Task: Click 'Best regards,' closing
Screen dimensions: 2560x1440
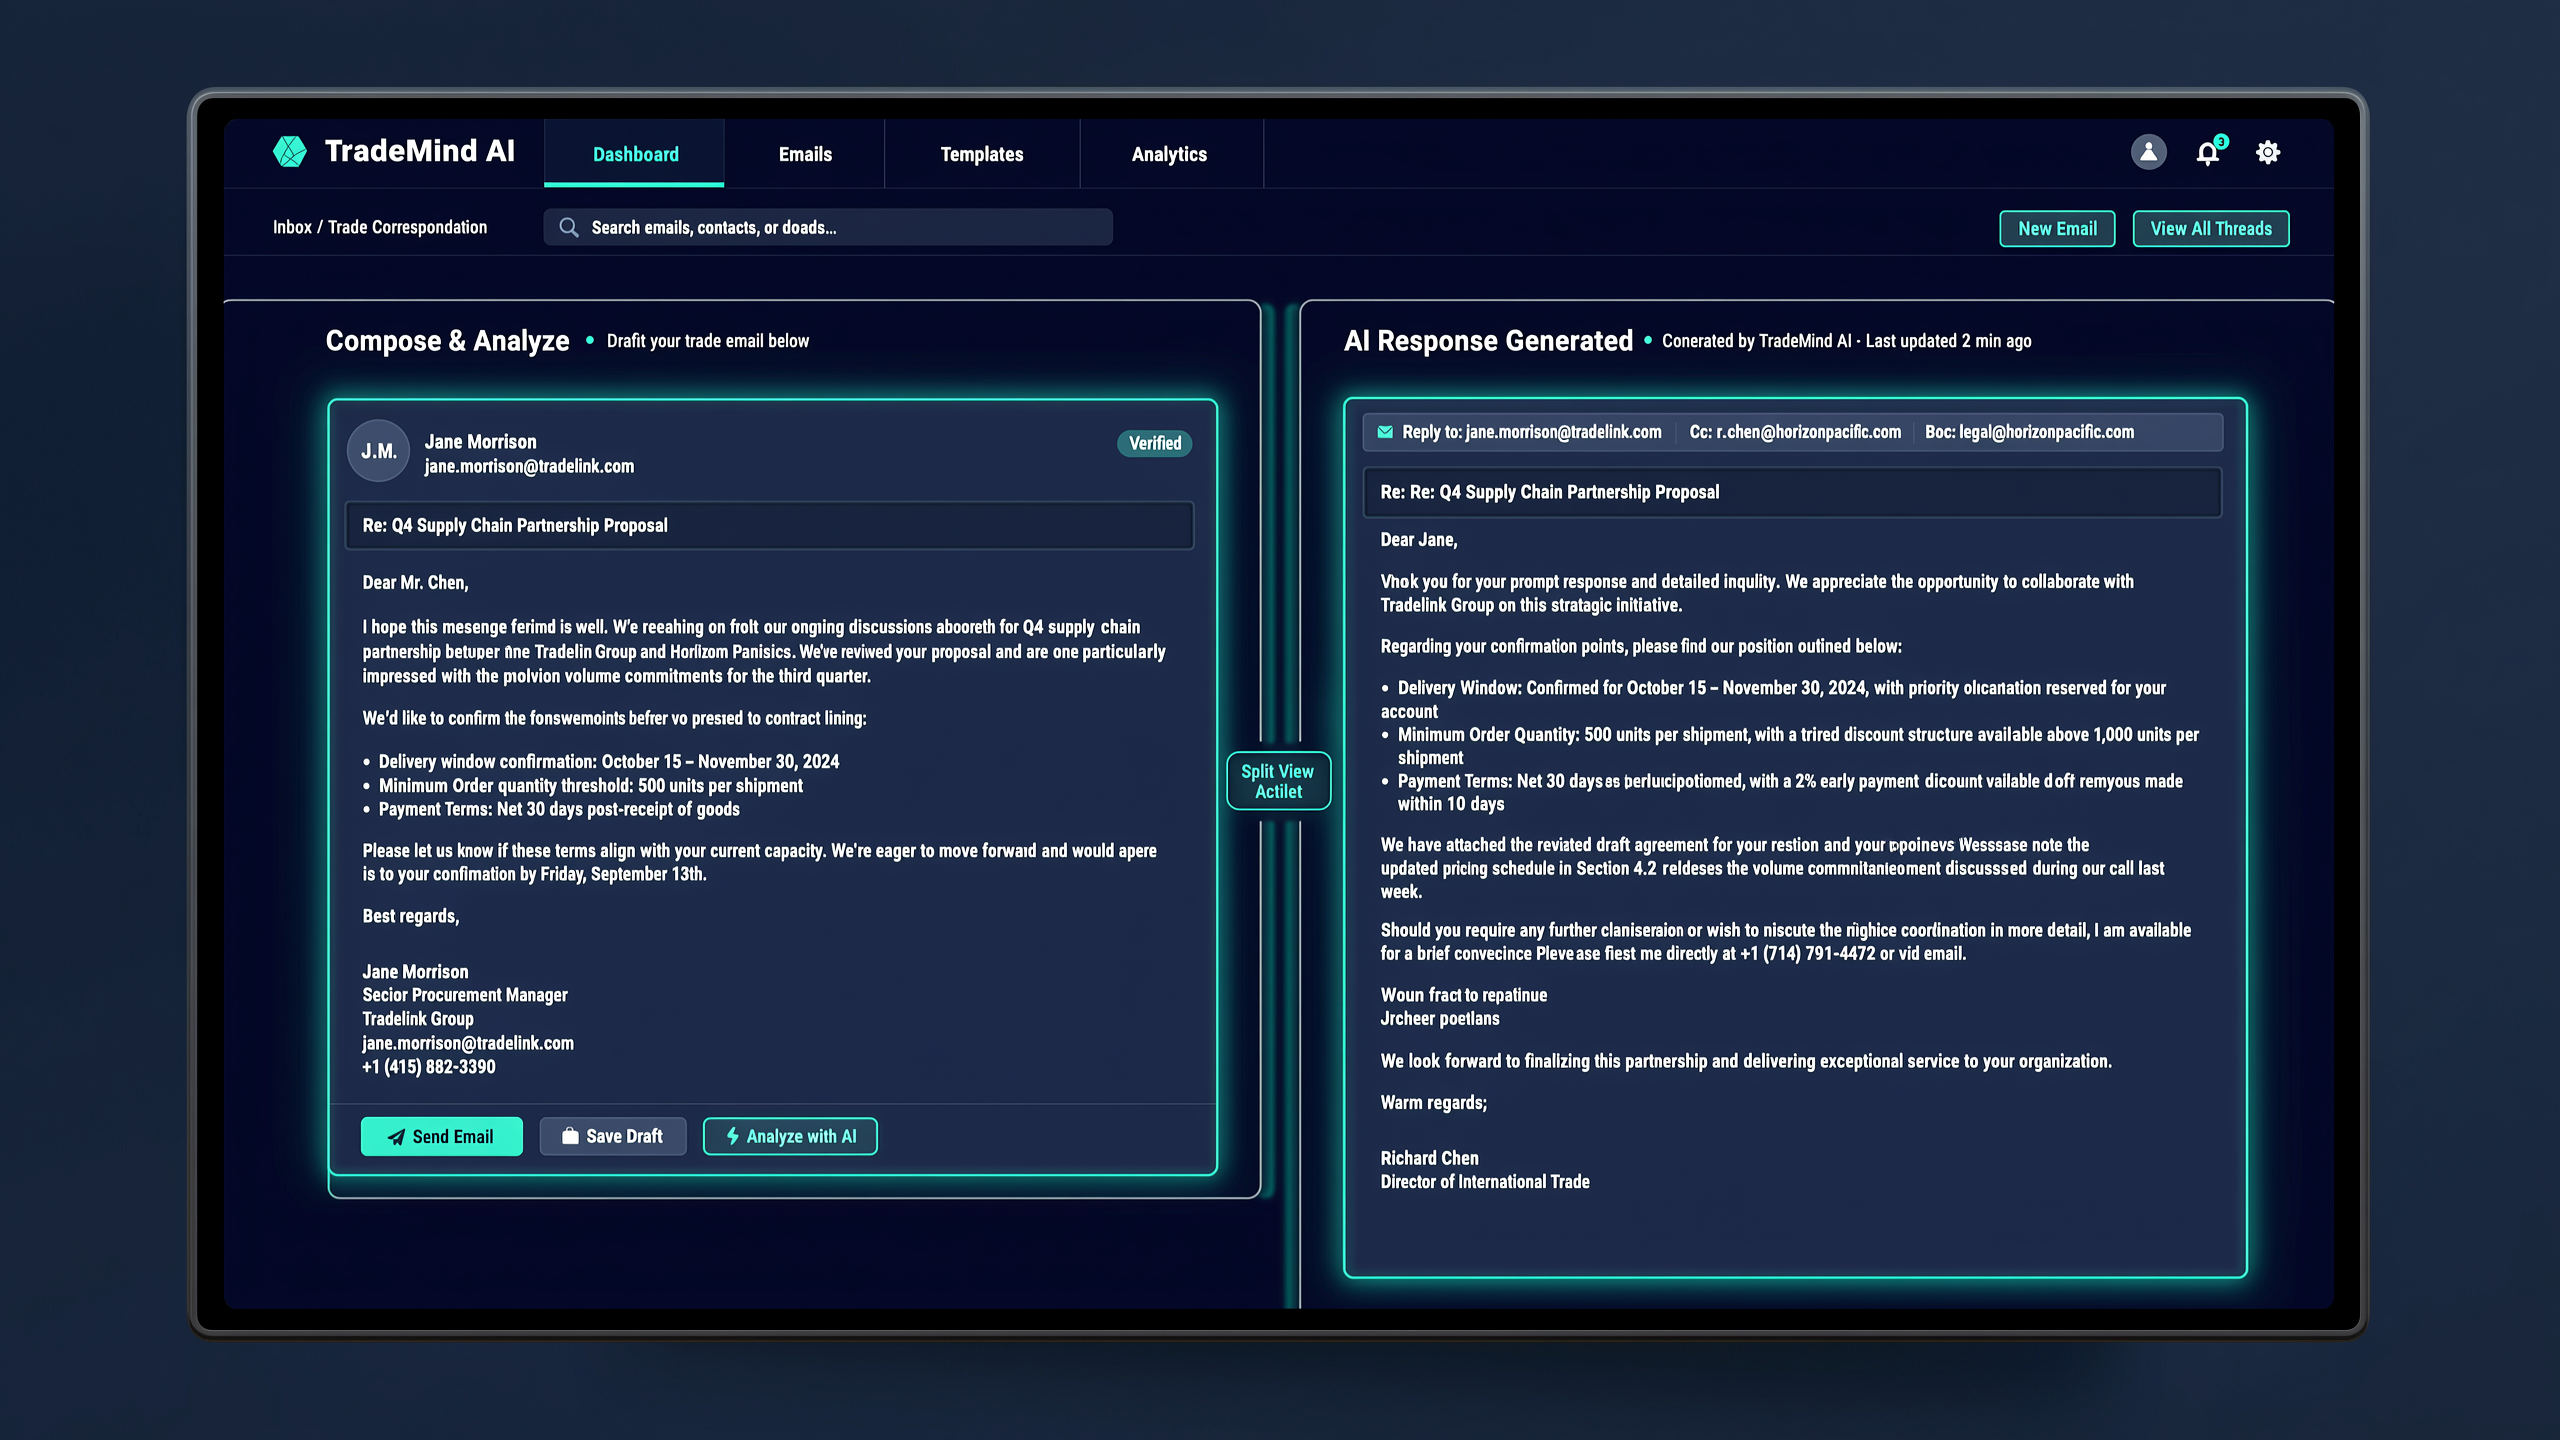Action: pyautogui.click(x=411, y=915)
